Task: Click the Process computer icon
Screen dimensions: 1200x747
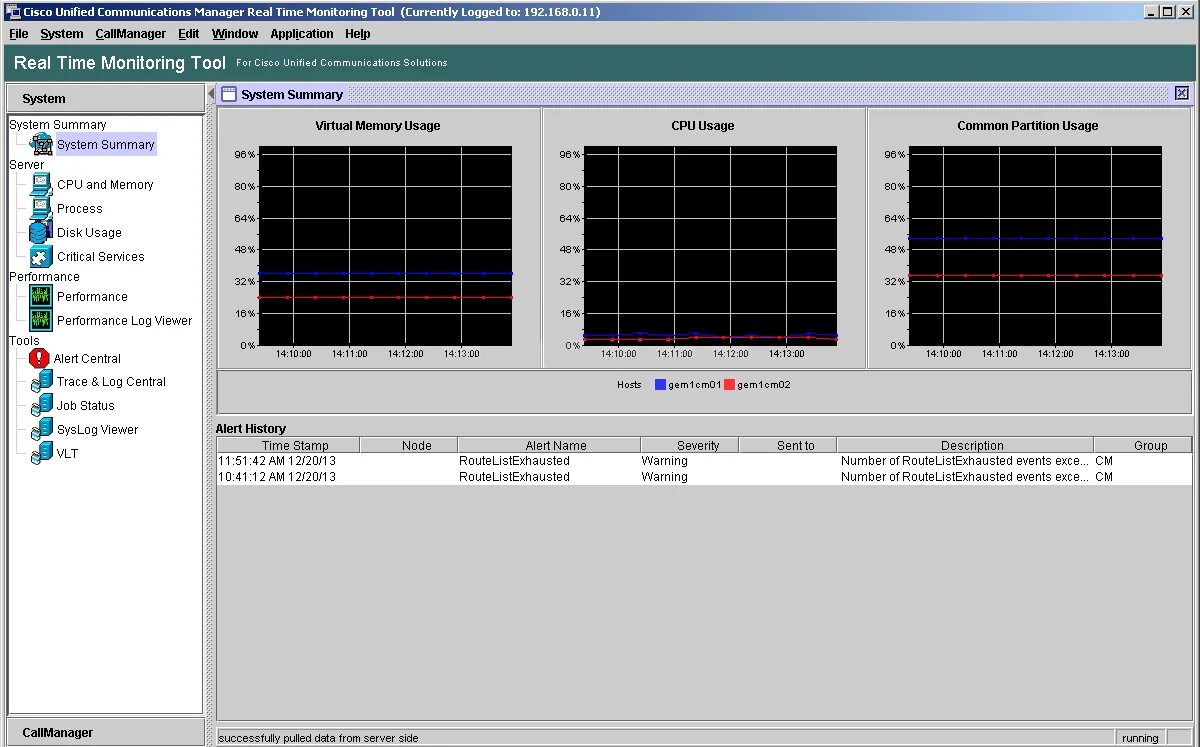Action: point(41,209)
